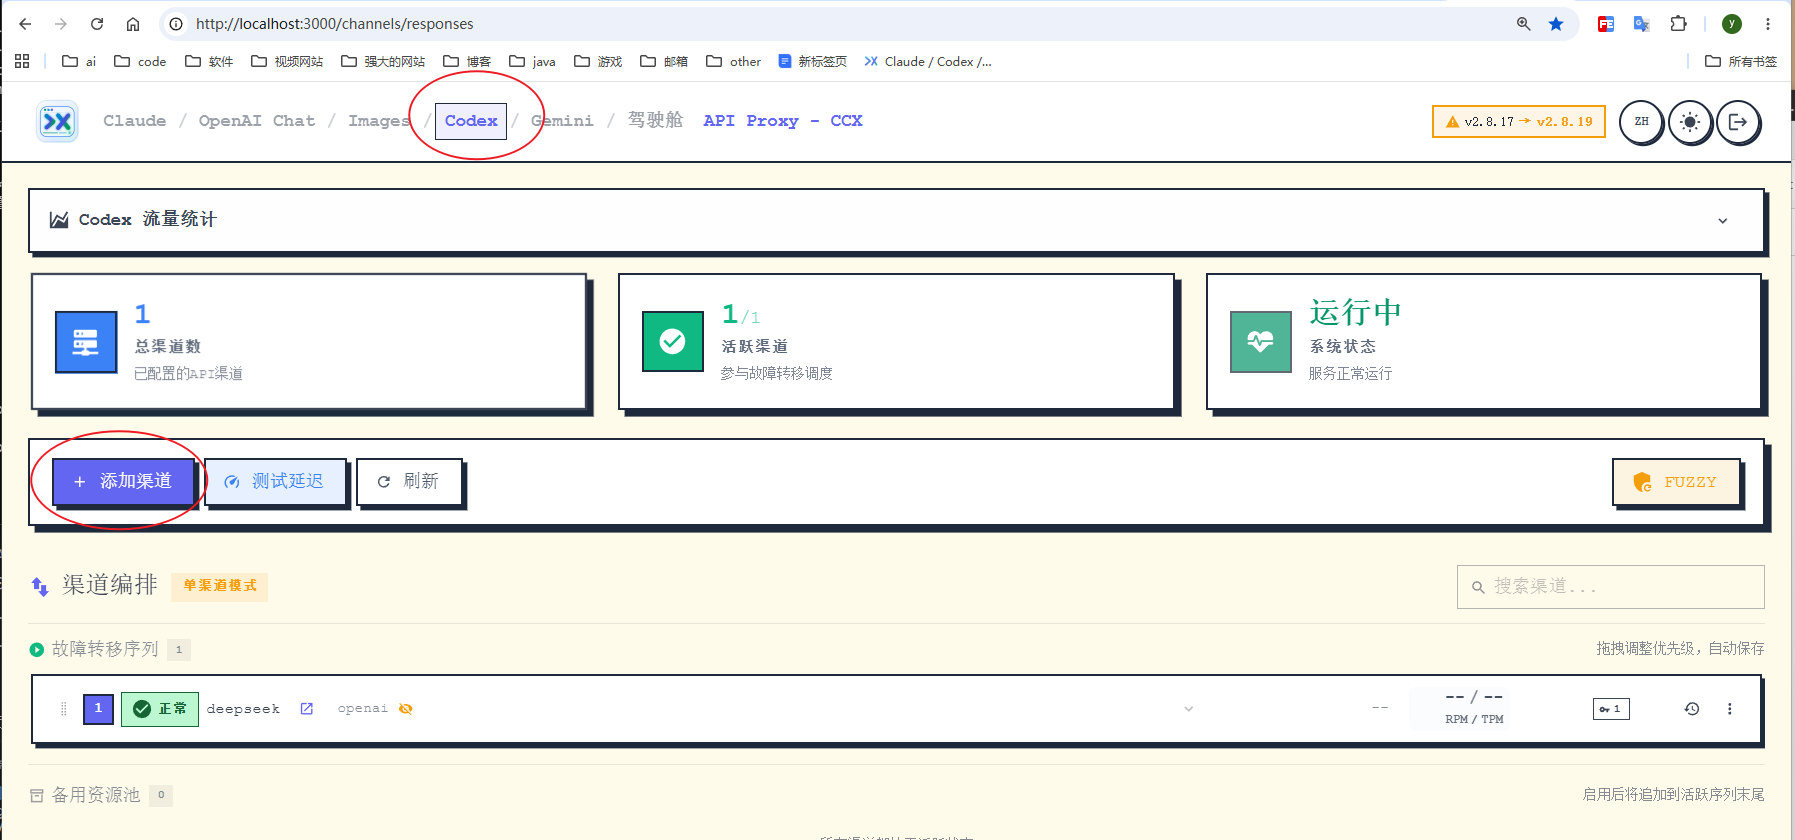Click the 系统状态 heartbeat icon

(x=1261, y=342)
